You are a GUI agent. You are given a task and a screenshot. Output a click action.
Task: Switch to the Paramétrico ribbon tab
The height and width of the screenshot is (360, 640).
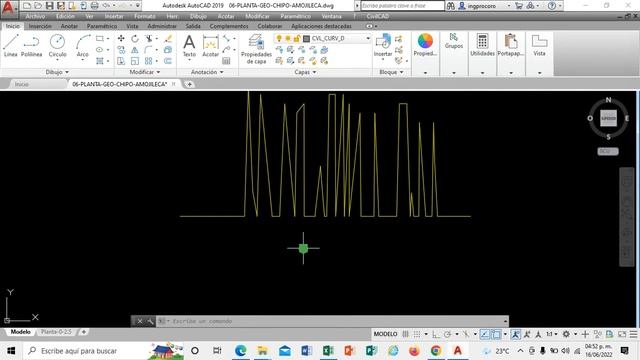pyautogui.click(x=102, y=26)
